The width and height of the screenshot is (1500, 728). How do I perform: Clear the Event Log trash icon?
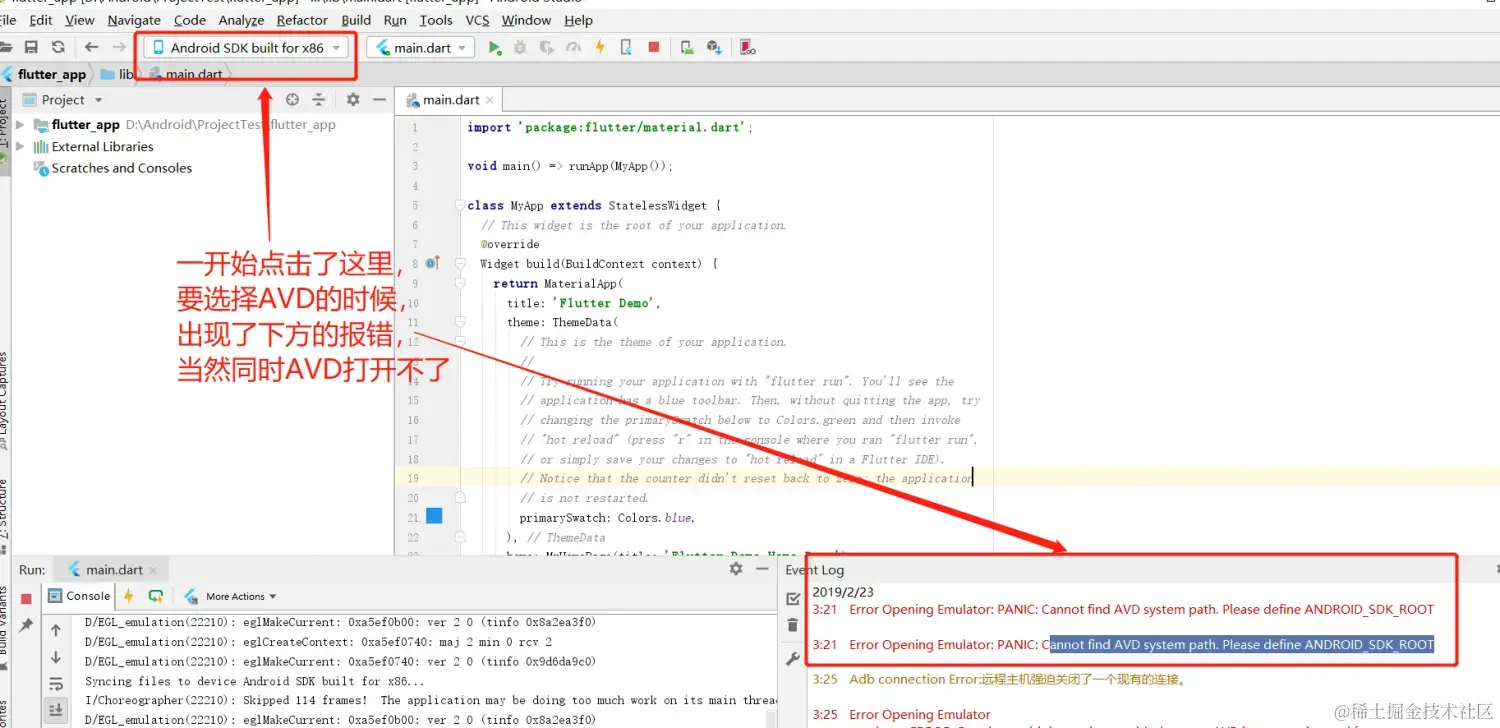pyautogui.click(x=793, y=625)
